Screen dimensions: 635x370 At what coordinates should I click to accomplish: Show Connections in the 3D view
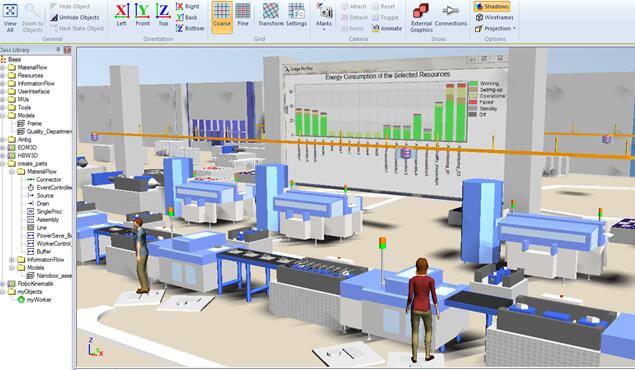451,15
